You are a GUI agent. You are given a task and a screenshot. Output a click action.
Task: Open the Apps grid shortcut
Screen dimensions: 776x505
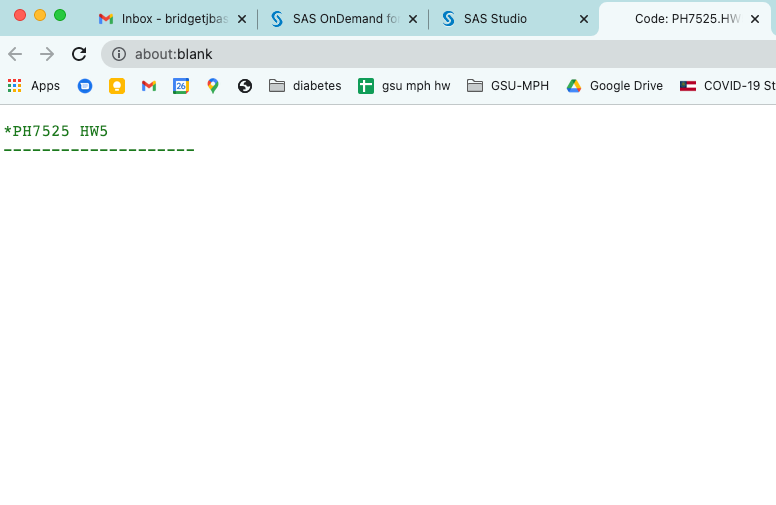[34, 86]
